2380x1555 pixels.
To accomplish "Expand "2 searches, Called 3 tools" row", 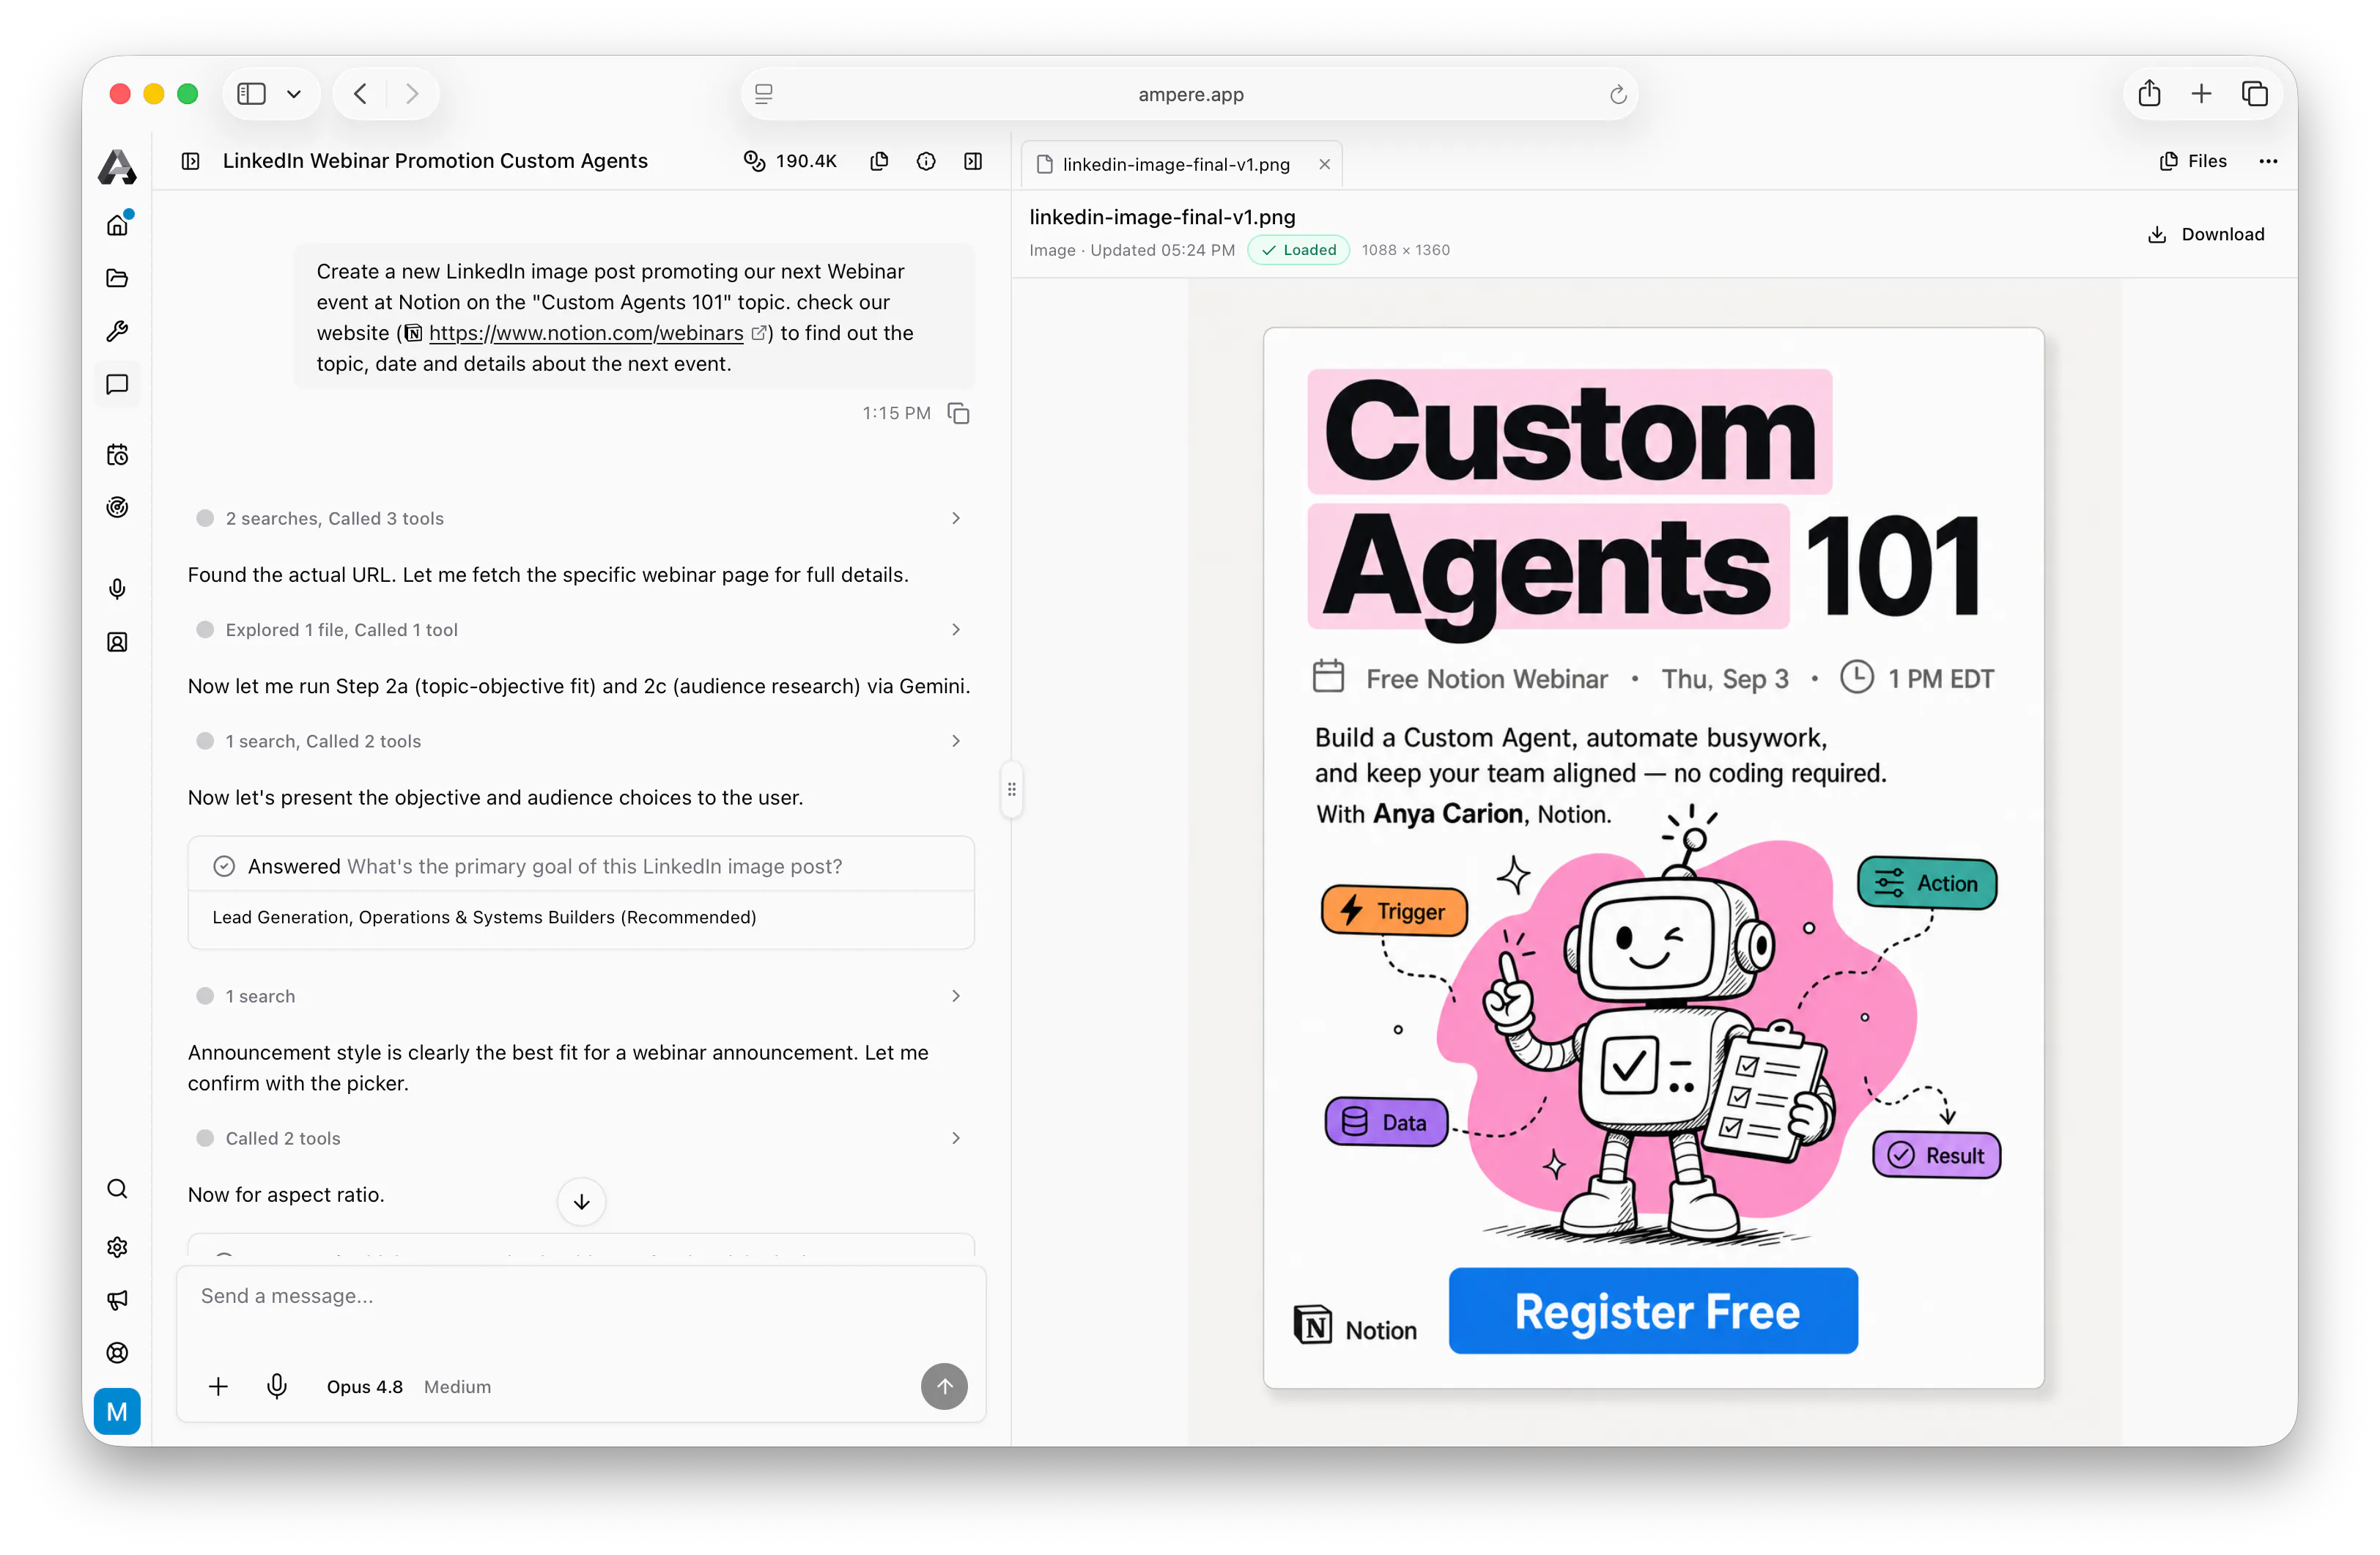I will [581, 518].
